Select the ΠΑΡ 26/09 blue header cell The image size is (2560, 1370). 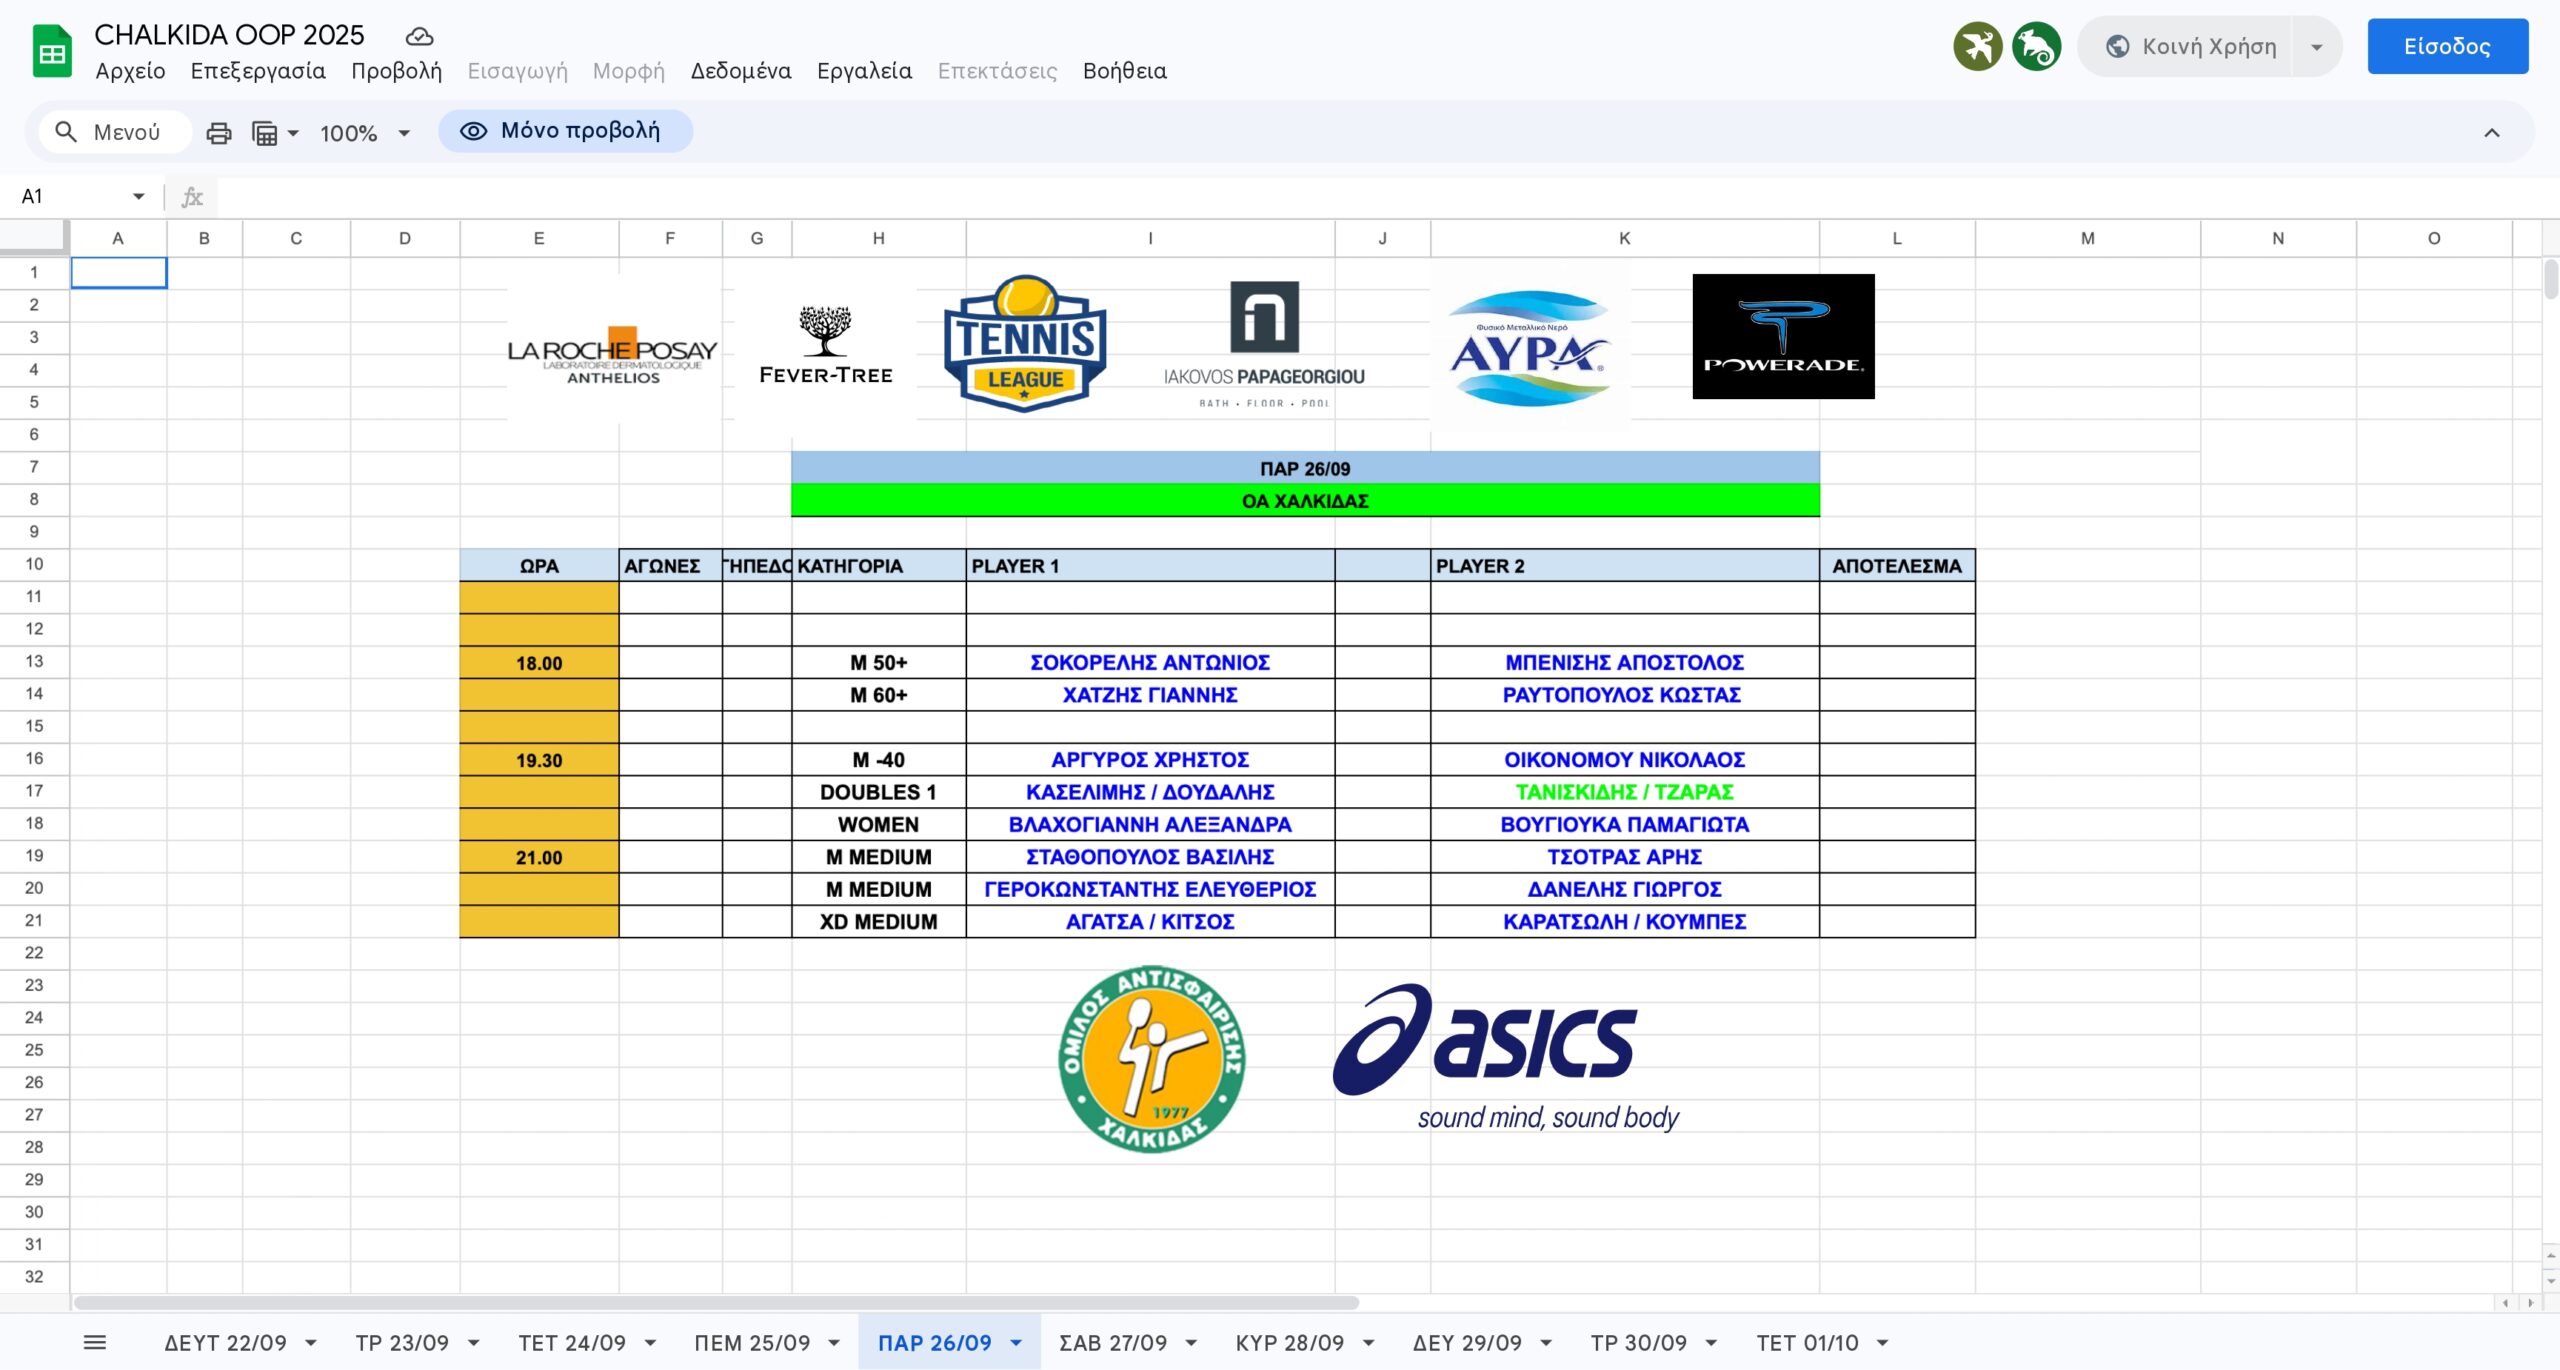tap(1305, 468)
